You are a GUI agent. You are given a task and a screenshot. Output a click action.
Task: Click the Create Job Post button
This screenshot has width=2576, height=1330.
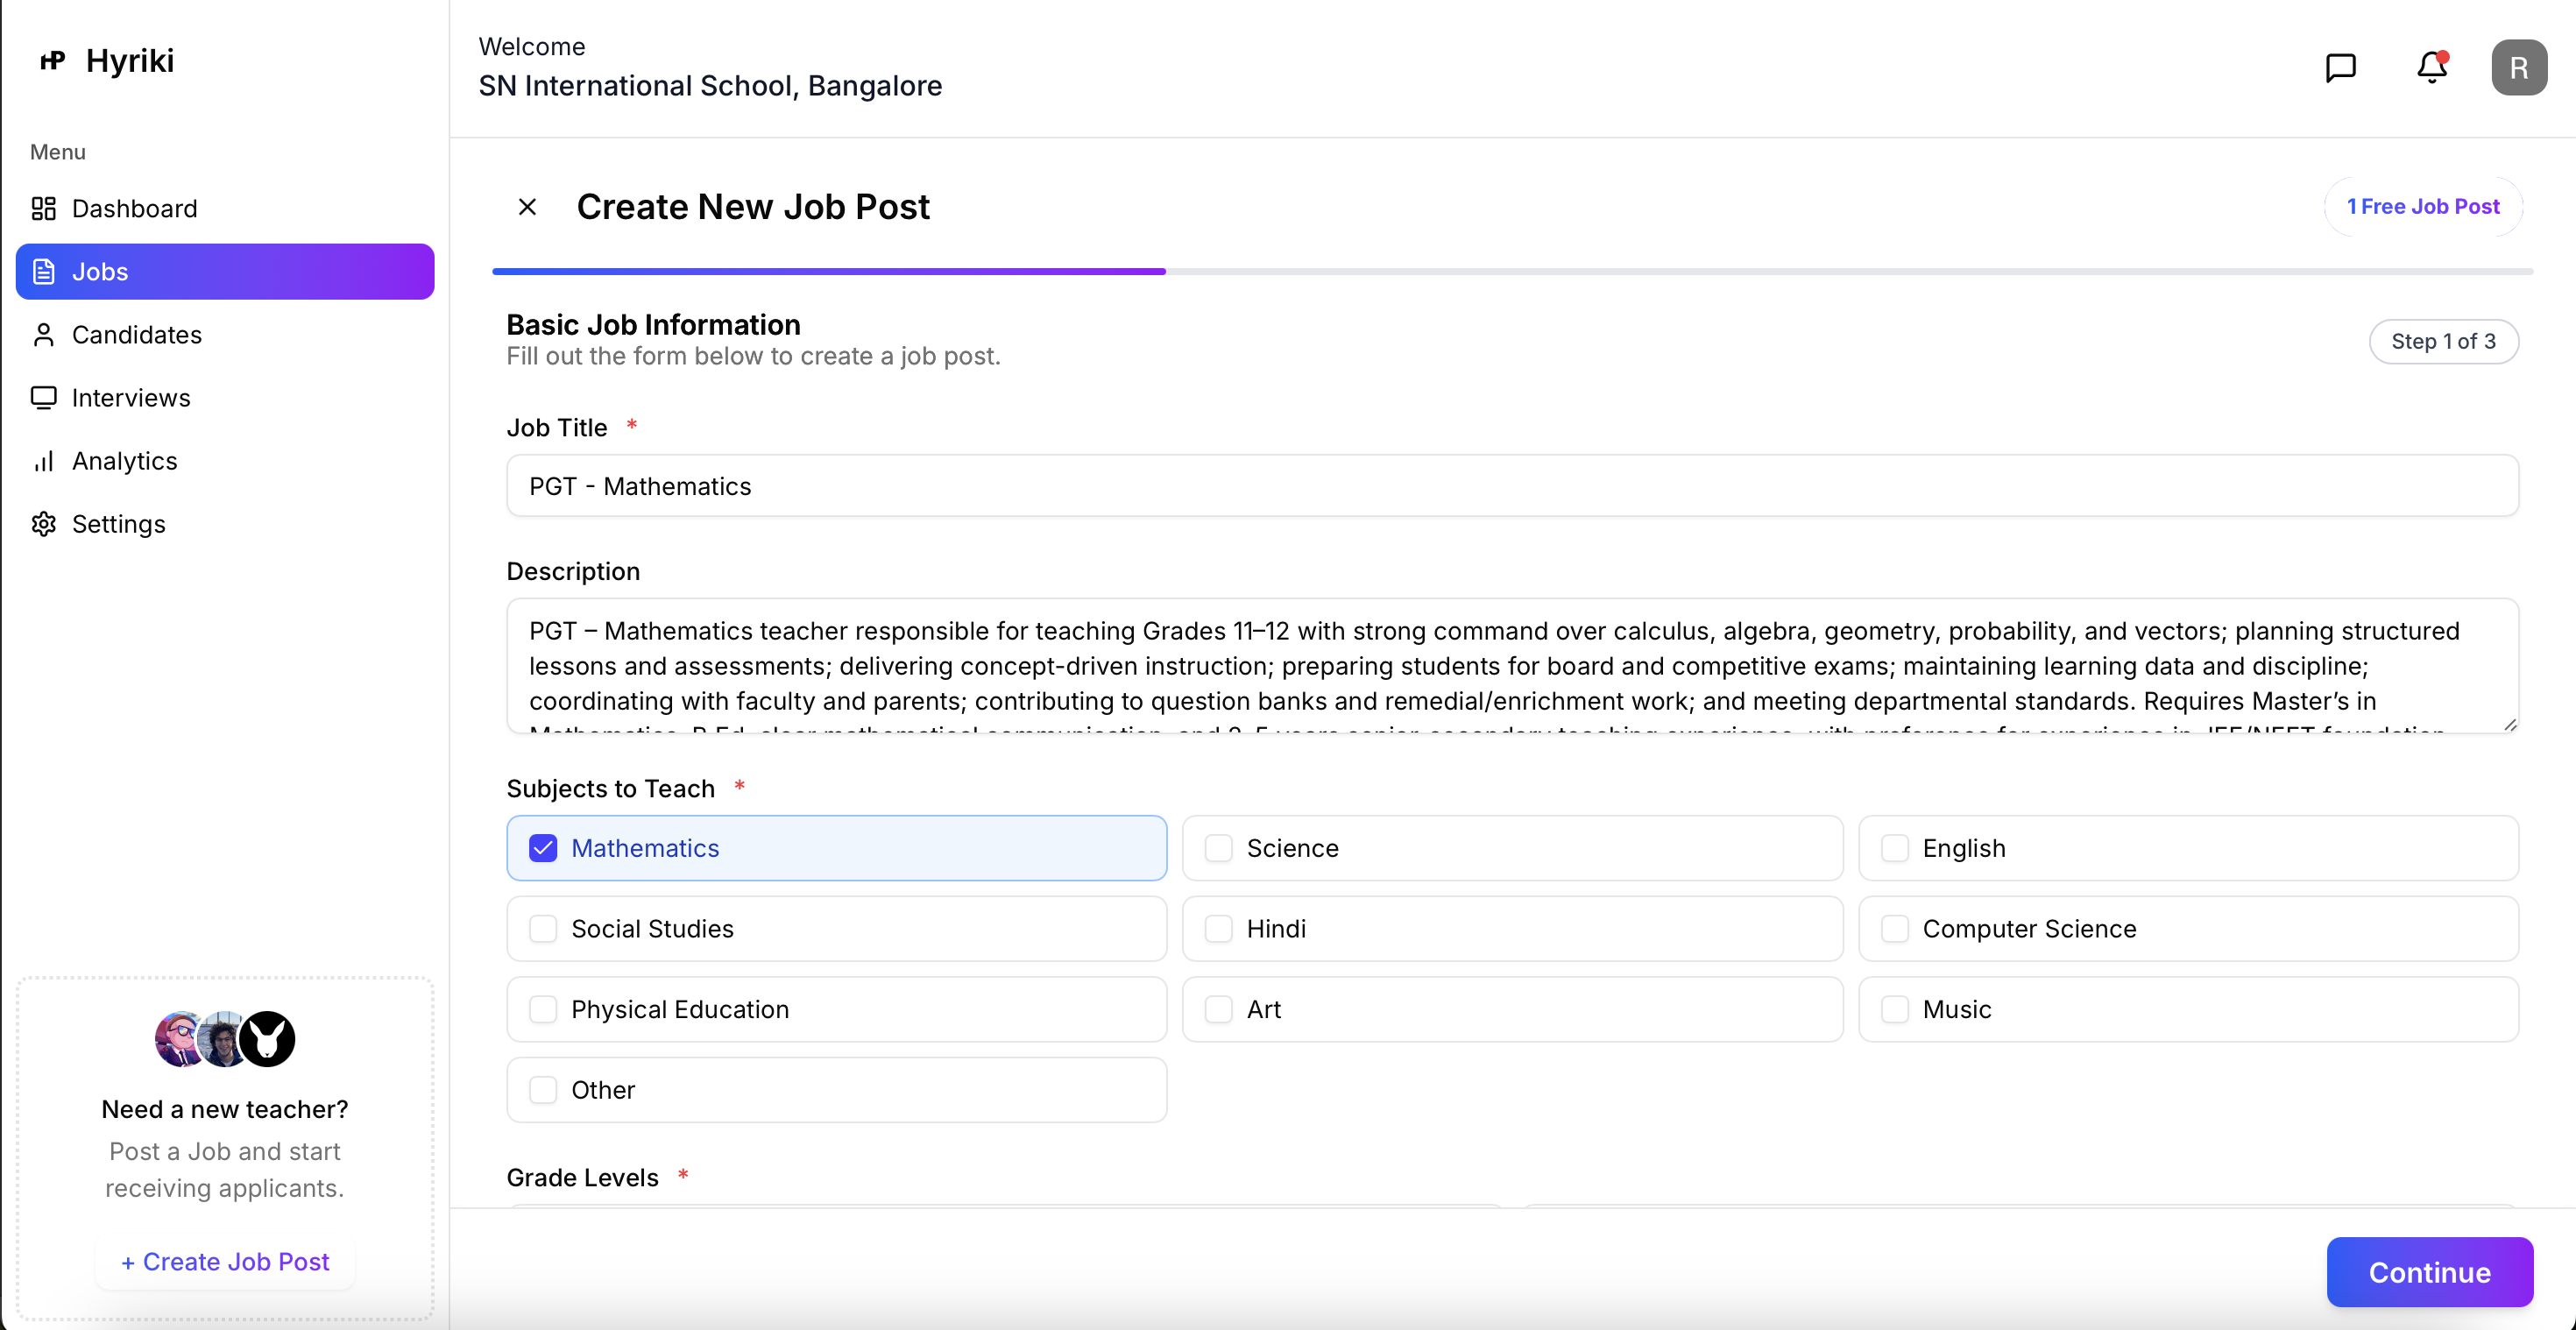click(223, 1261)
